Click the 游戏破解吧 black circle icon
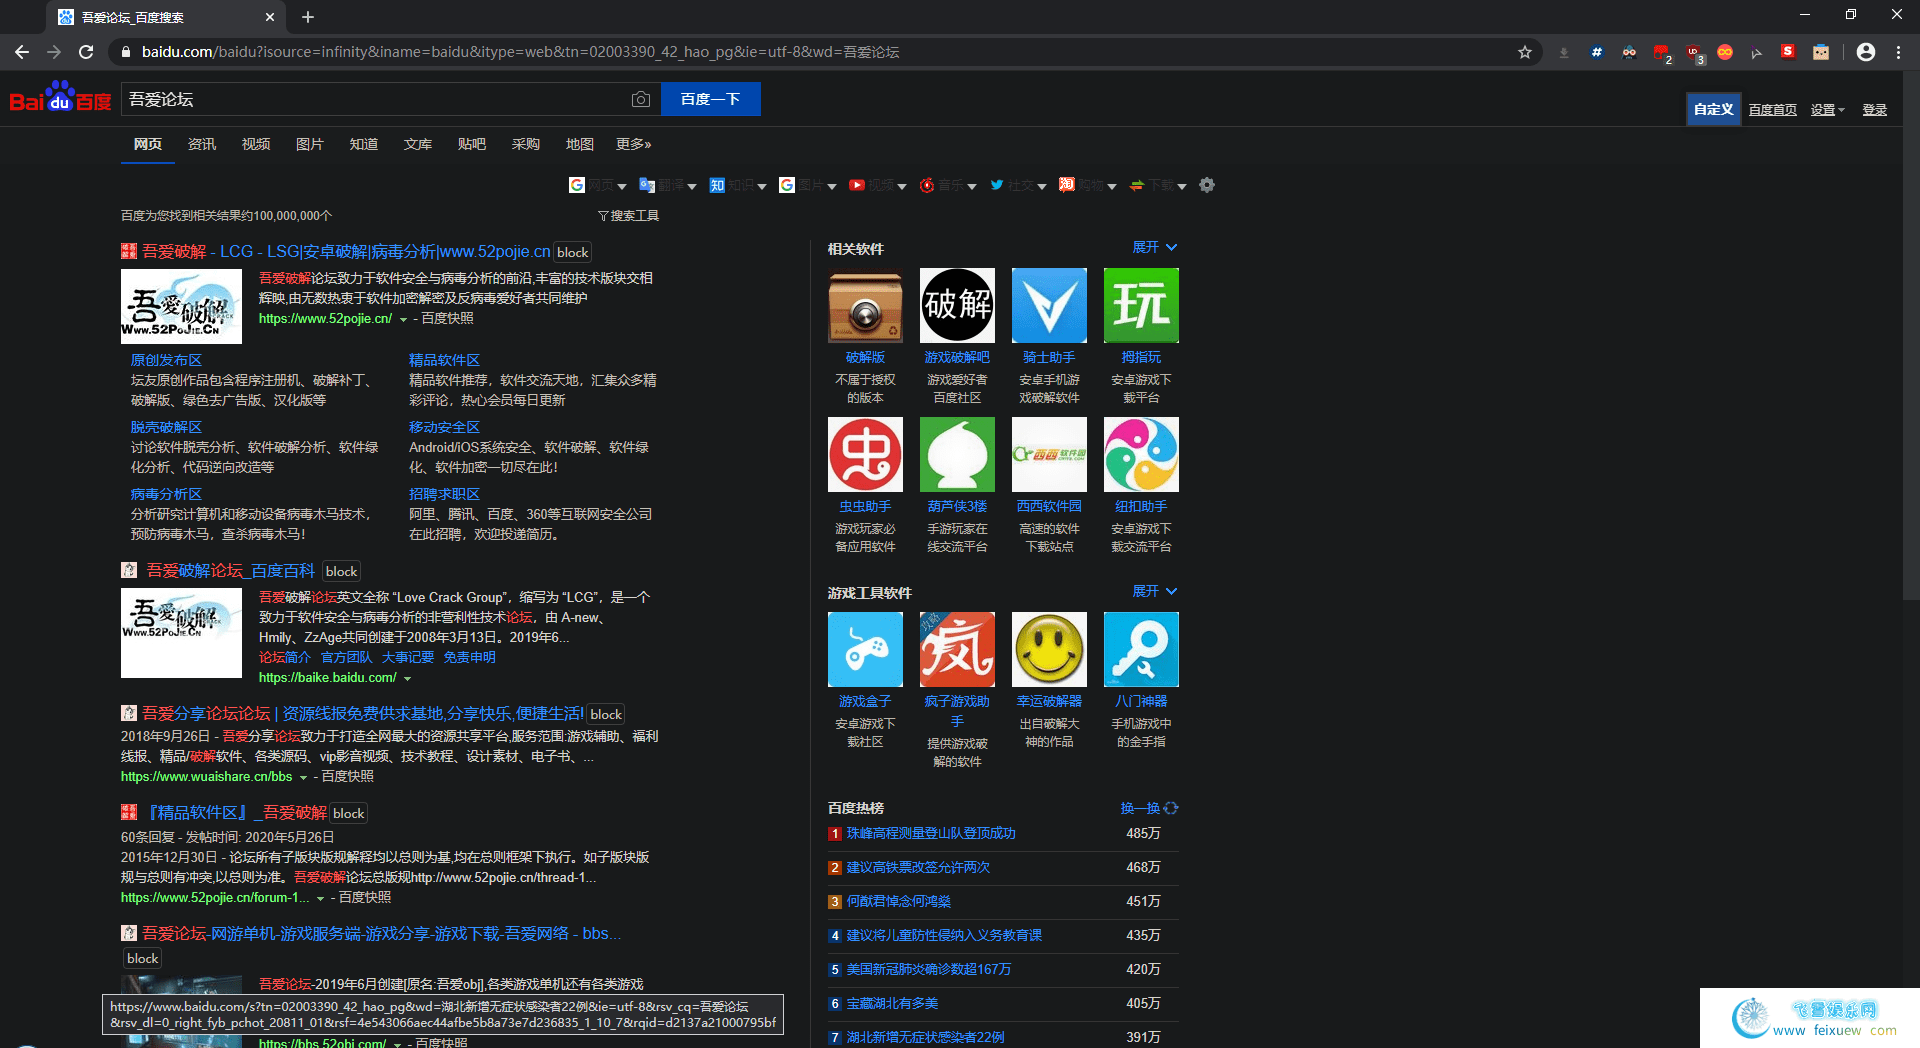This screenshot has height=1048, width=1920. point(957,305)
